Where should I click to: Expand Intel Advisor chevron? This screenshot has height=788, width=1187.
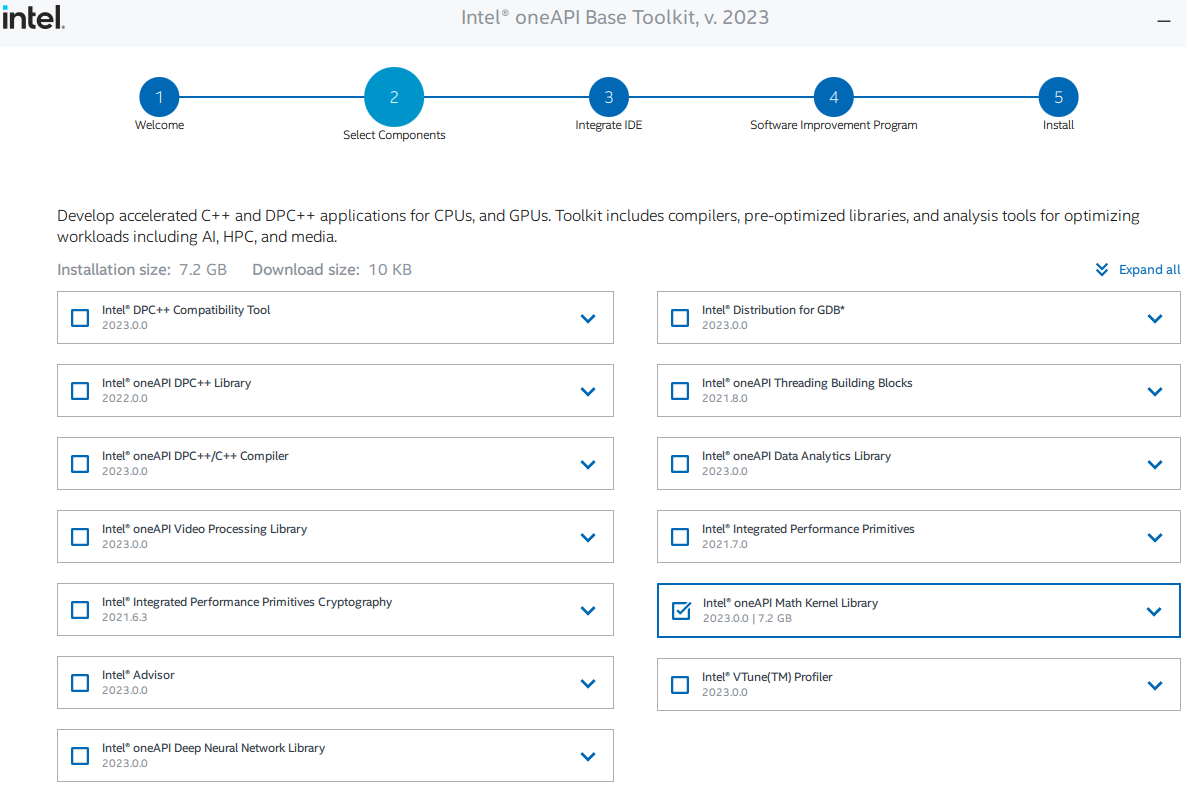(587, 684)
